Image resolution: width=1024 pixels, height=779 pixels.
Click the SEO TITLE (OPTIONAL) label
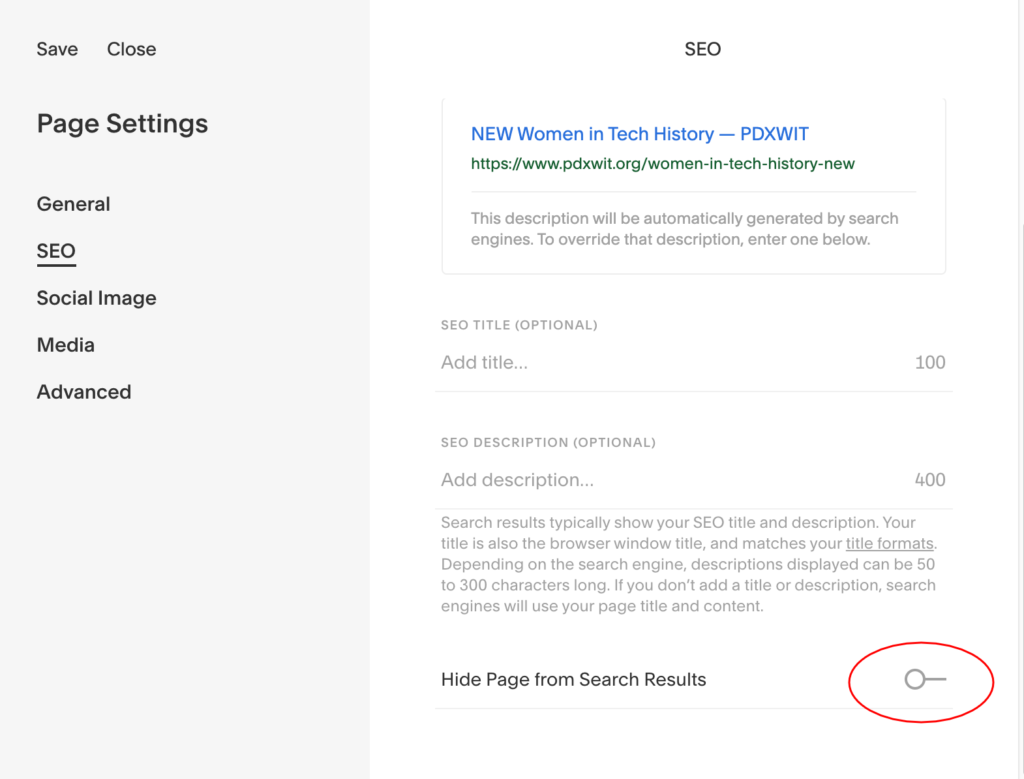point(519,325)
